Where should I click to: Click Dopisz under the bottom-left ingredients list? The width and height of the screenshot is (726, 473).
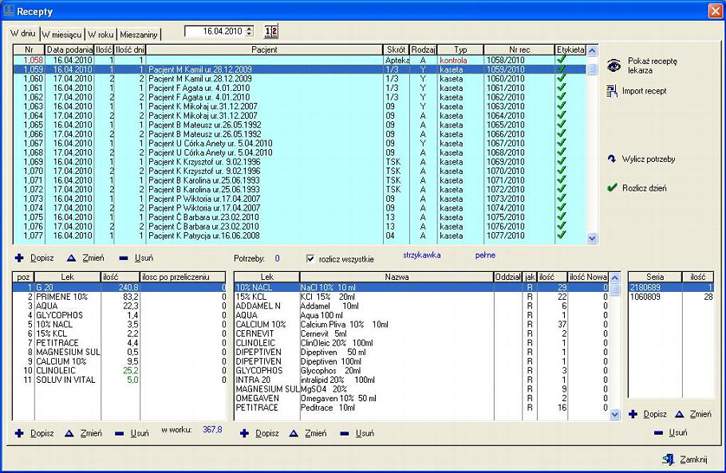pyautogui.click(x=19, y=432)
